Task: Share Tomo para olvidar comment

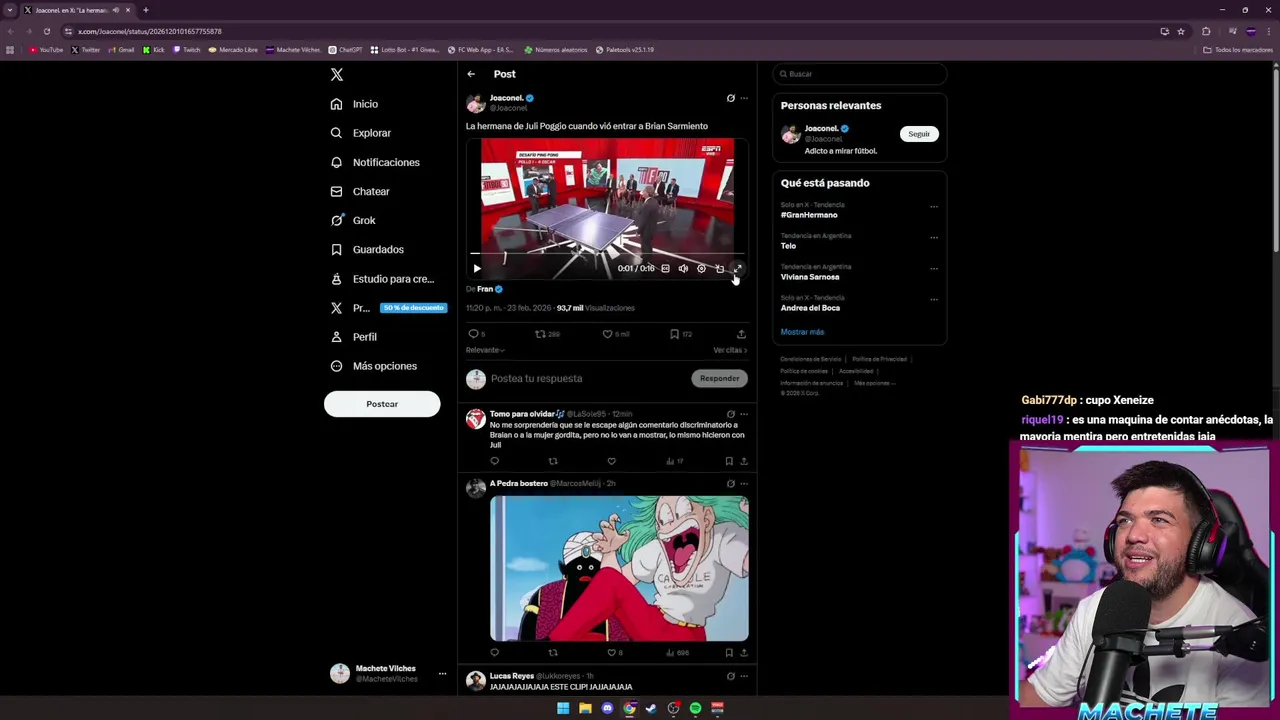Action: click(x=743, y=461)
